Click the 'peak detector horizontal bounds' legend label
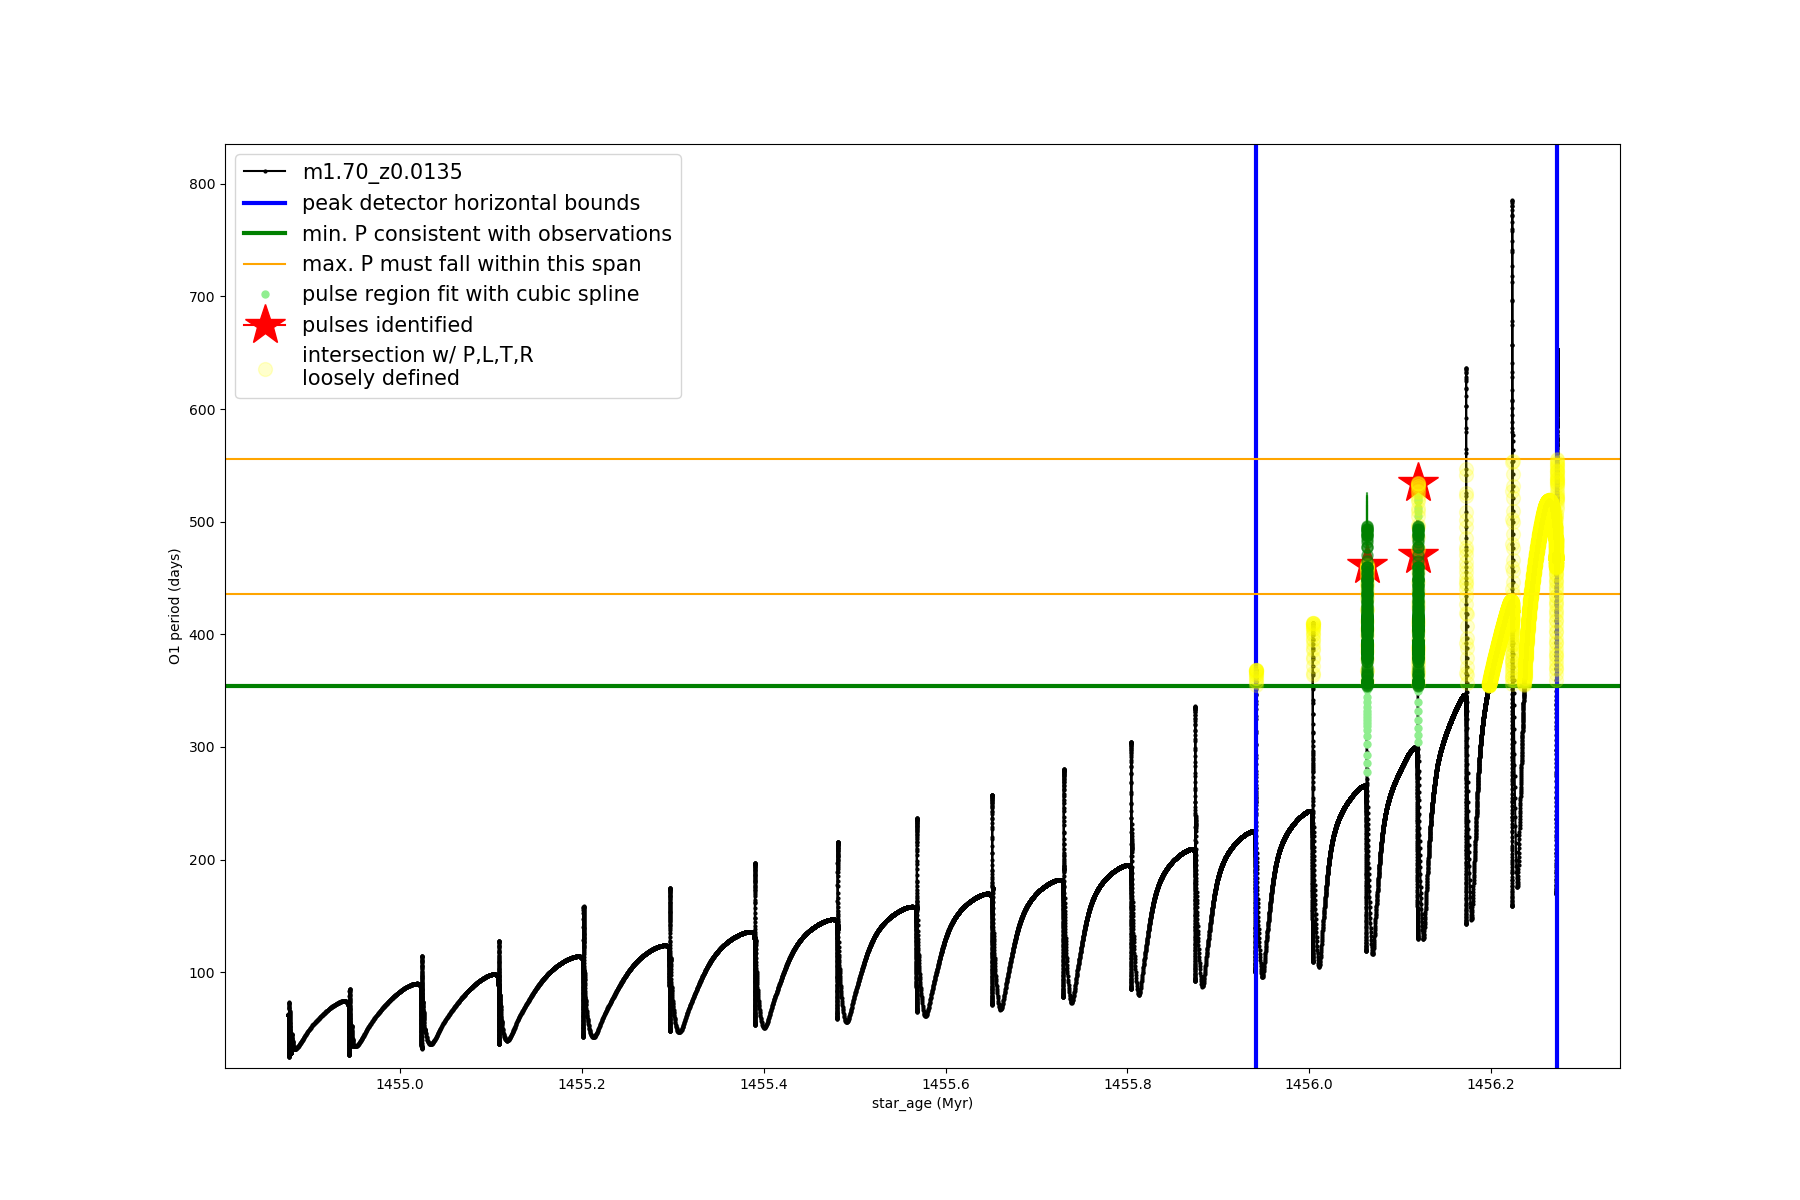1800x1200 pixels. (x=471, y=203)
